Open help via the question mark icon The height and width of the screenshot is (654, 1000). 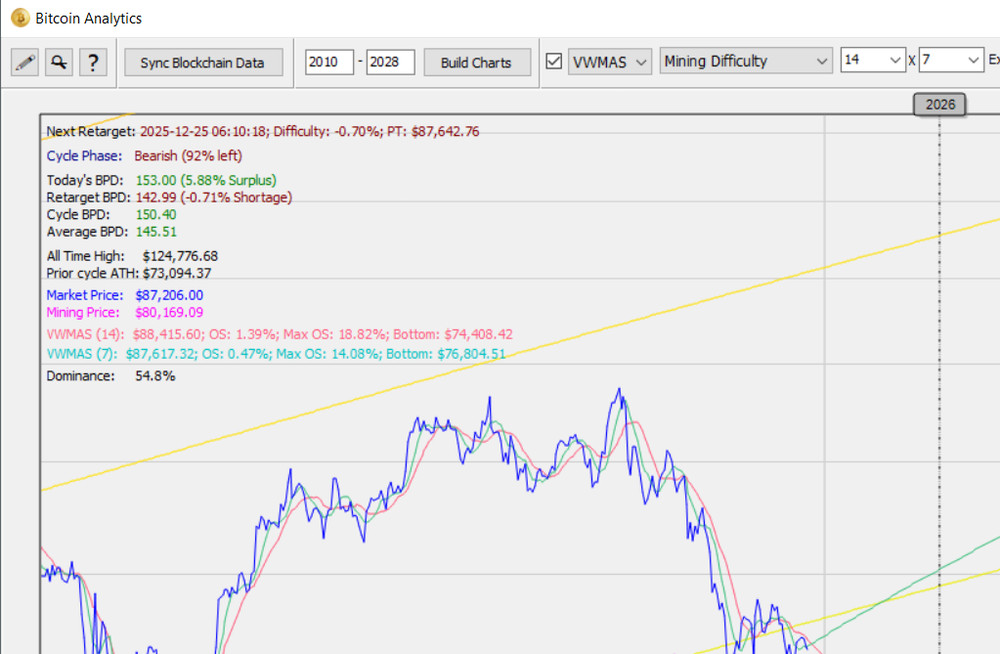tap(93, 60)
